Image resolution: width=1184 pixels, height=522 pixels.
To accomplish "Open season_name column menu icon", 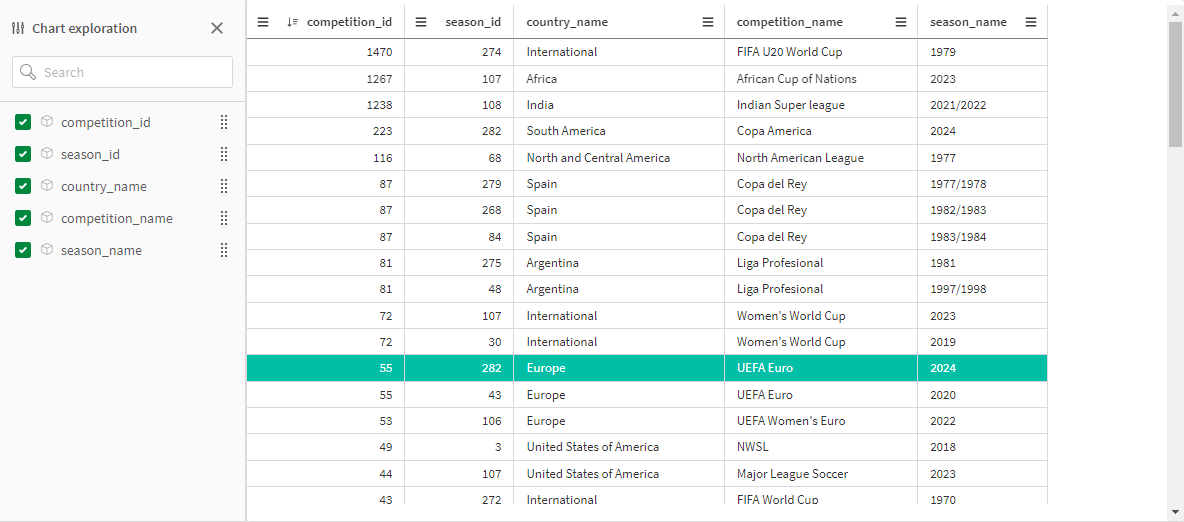I will pos(1031,22).
